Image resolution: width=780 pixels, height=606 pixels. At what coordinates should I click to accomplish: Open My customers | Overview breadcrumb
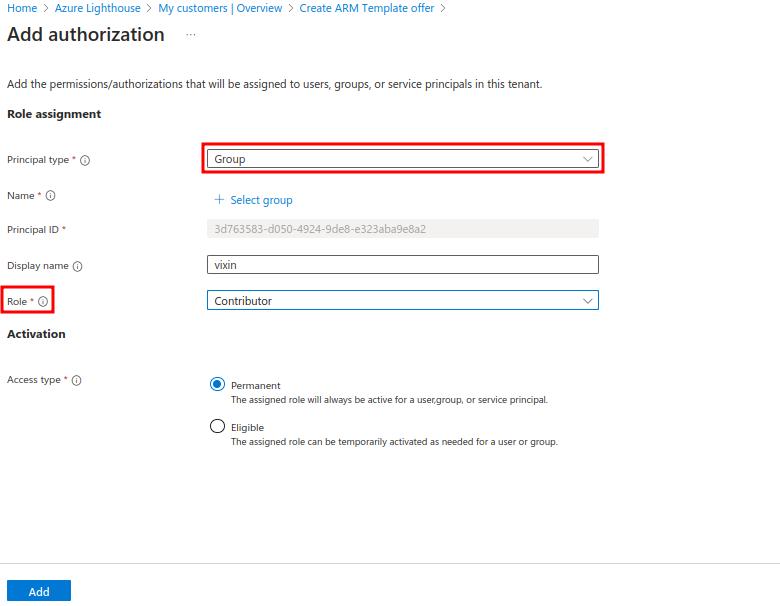coord(221,8)
